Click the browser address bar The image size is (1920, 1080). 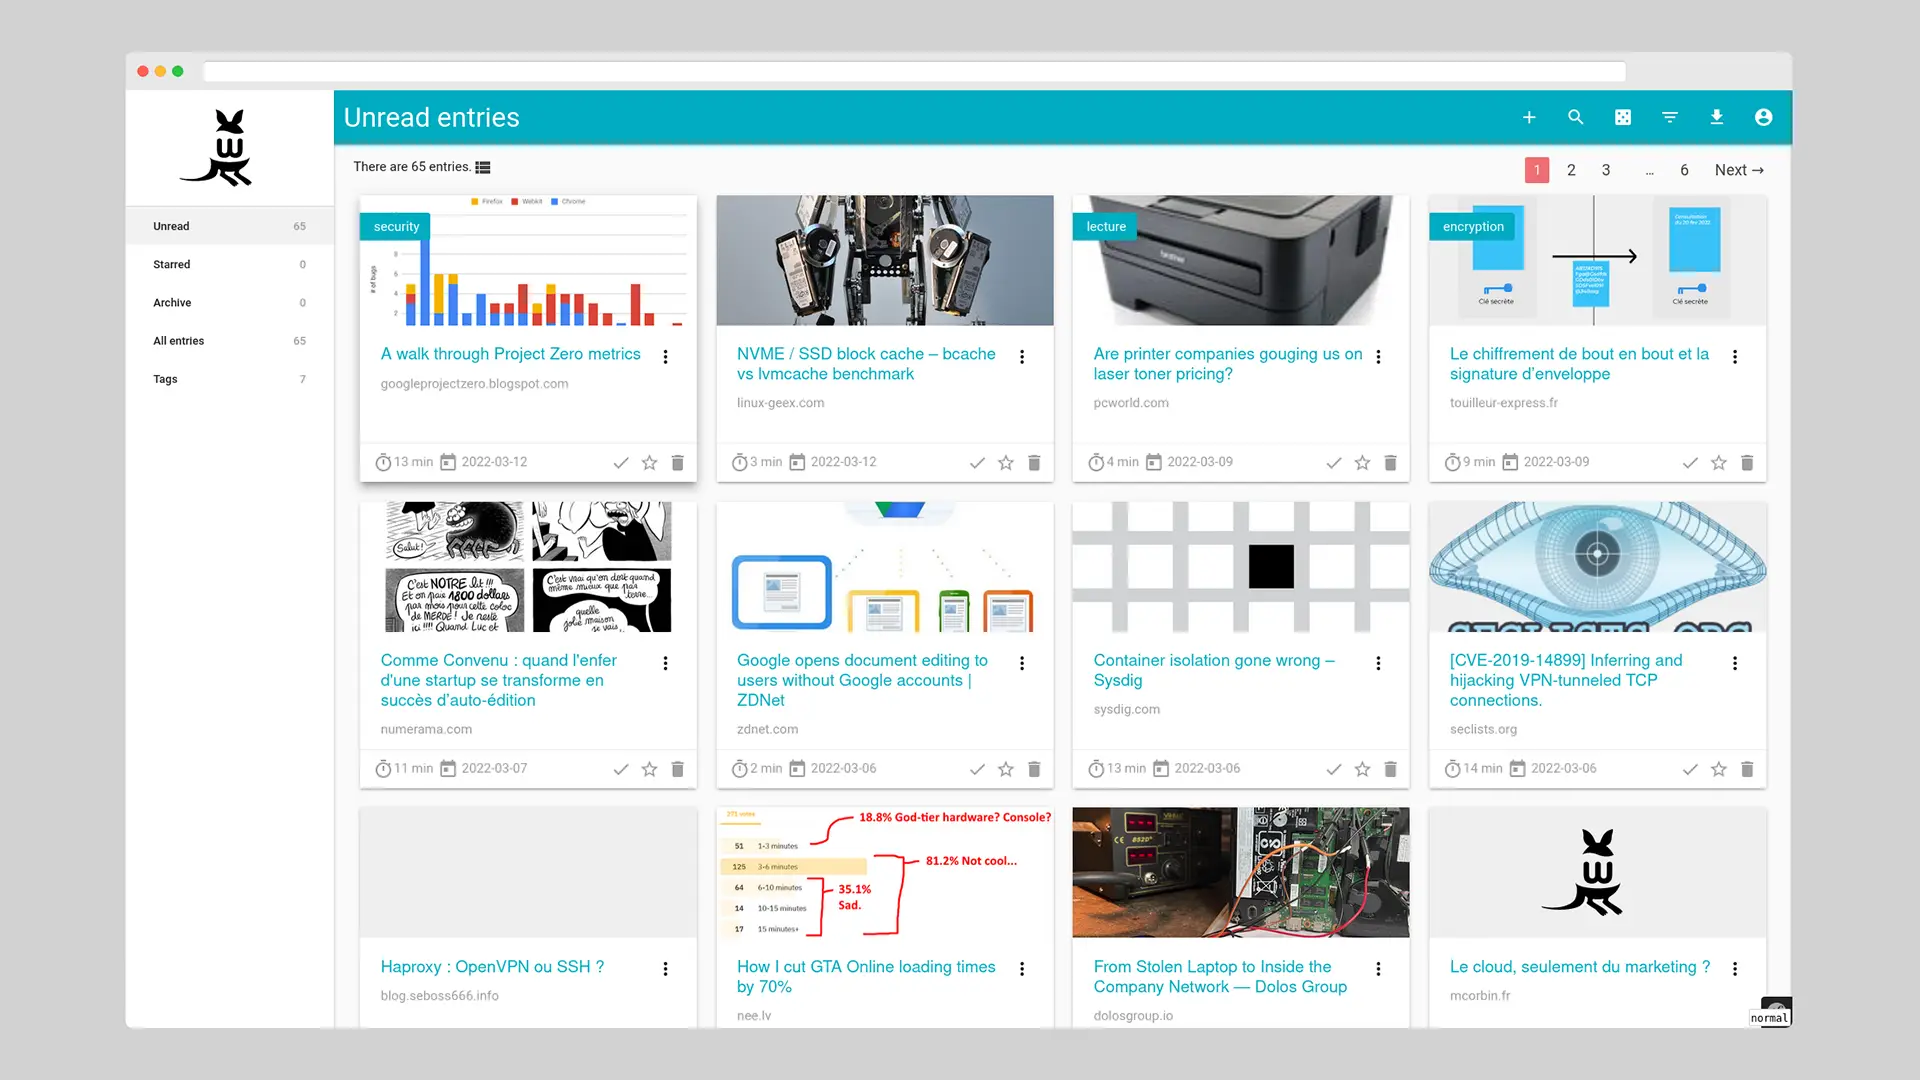pos(914,71)
